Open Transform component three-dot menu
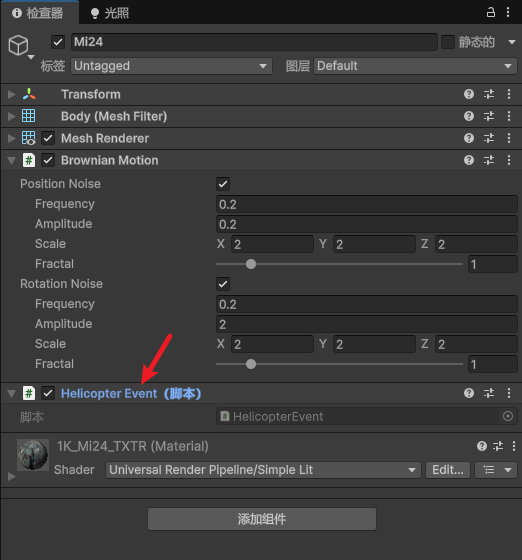Image resolution: width=522 pixels, height=560 pixels. tap(509, 94)
